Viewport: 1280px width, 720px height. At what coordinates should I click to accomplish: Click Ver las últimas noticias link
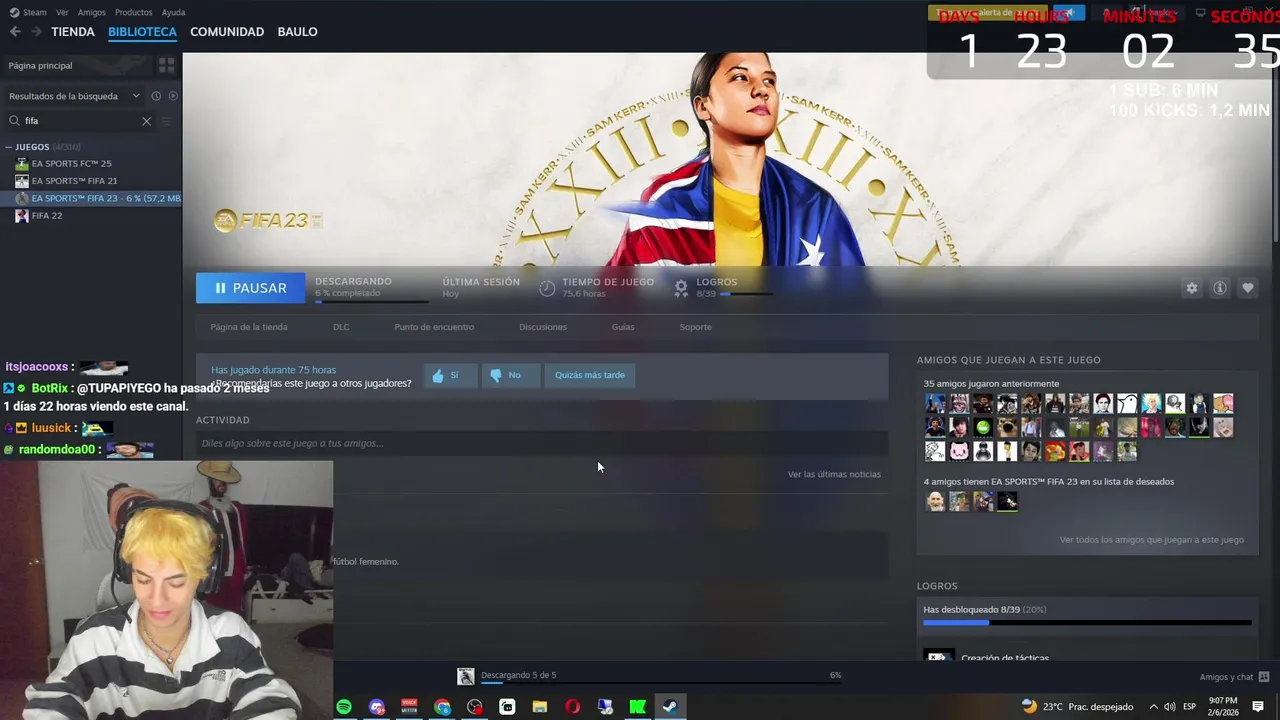coord(834,474)
